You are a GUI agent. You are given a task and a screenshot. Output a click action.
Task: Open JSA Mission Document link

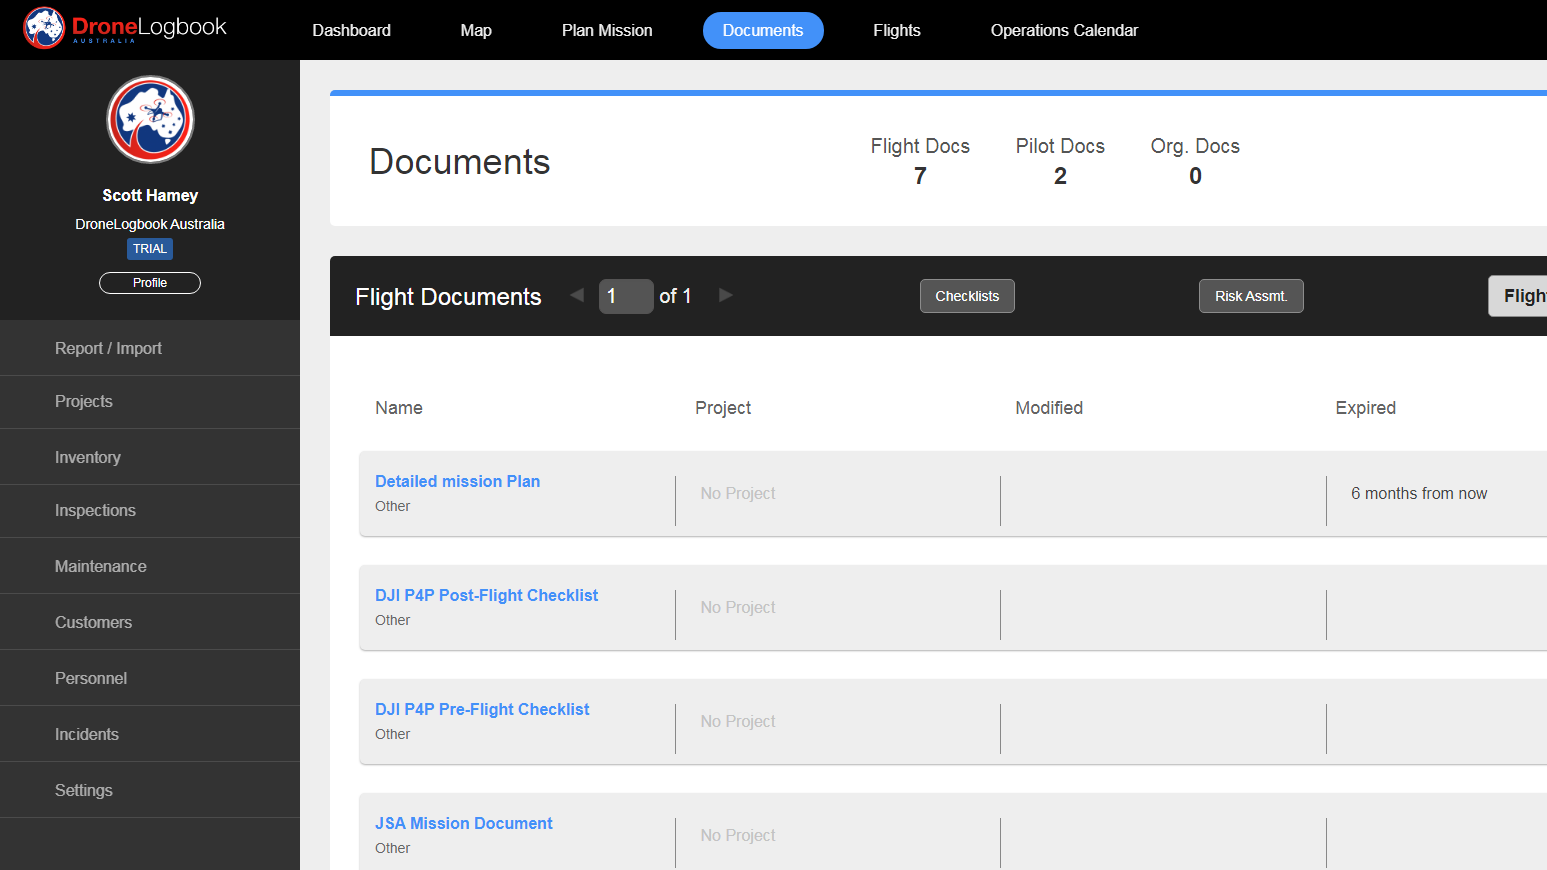click(463, 823)
